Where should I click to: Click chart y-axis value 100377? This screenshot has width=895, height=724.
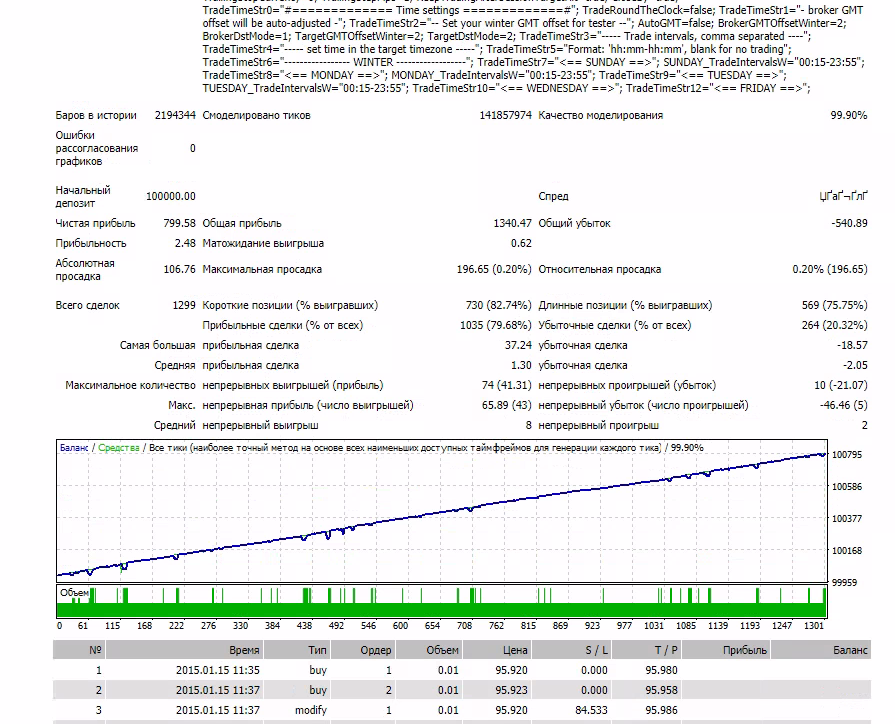coord(846,519)
